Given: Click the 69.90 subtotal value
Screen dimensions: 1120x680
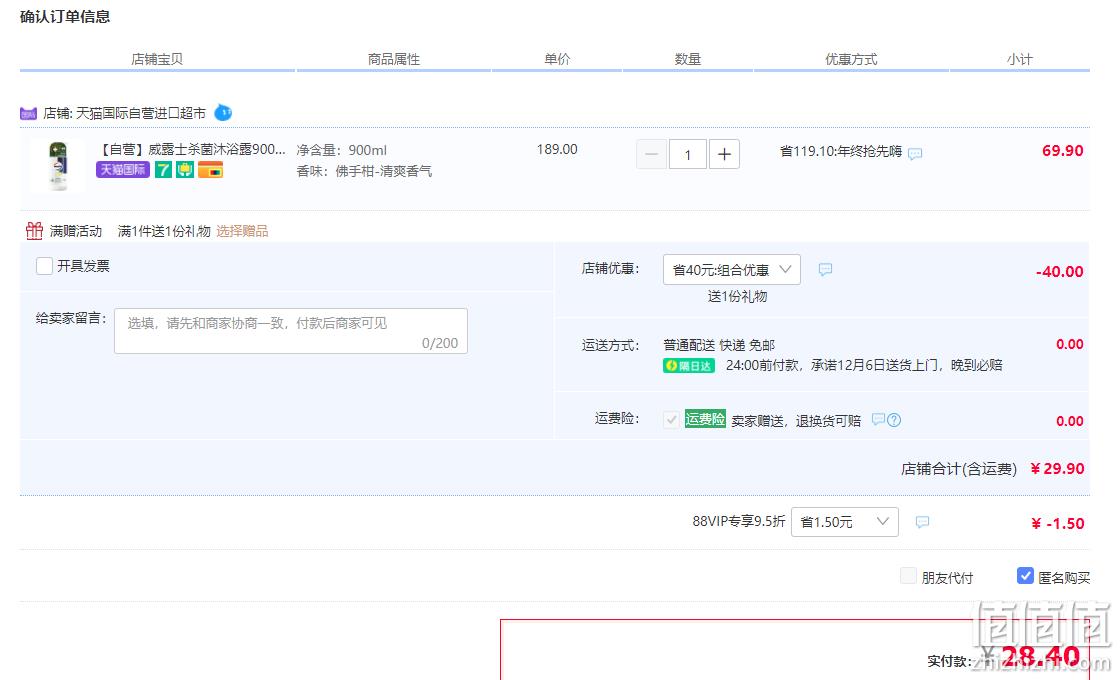Looking at the screenshot, I should [1062, 151].
